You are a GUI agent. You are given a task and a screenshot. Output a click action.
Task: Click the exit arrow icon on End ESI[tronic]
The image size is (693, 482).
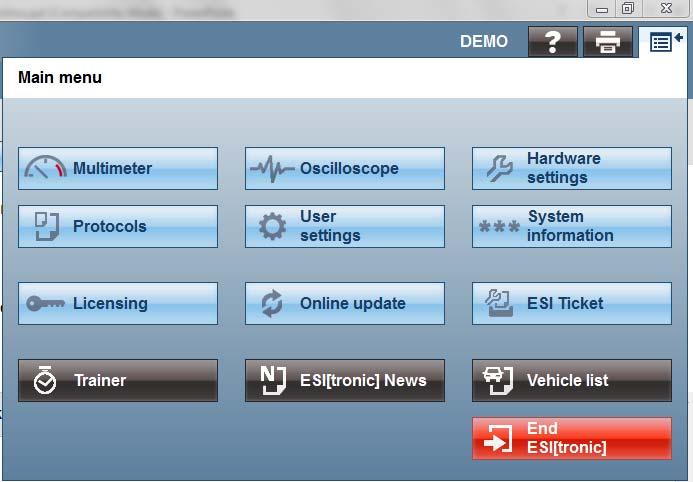pyautogui.click(x=498, y=438)
